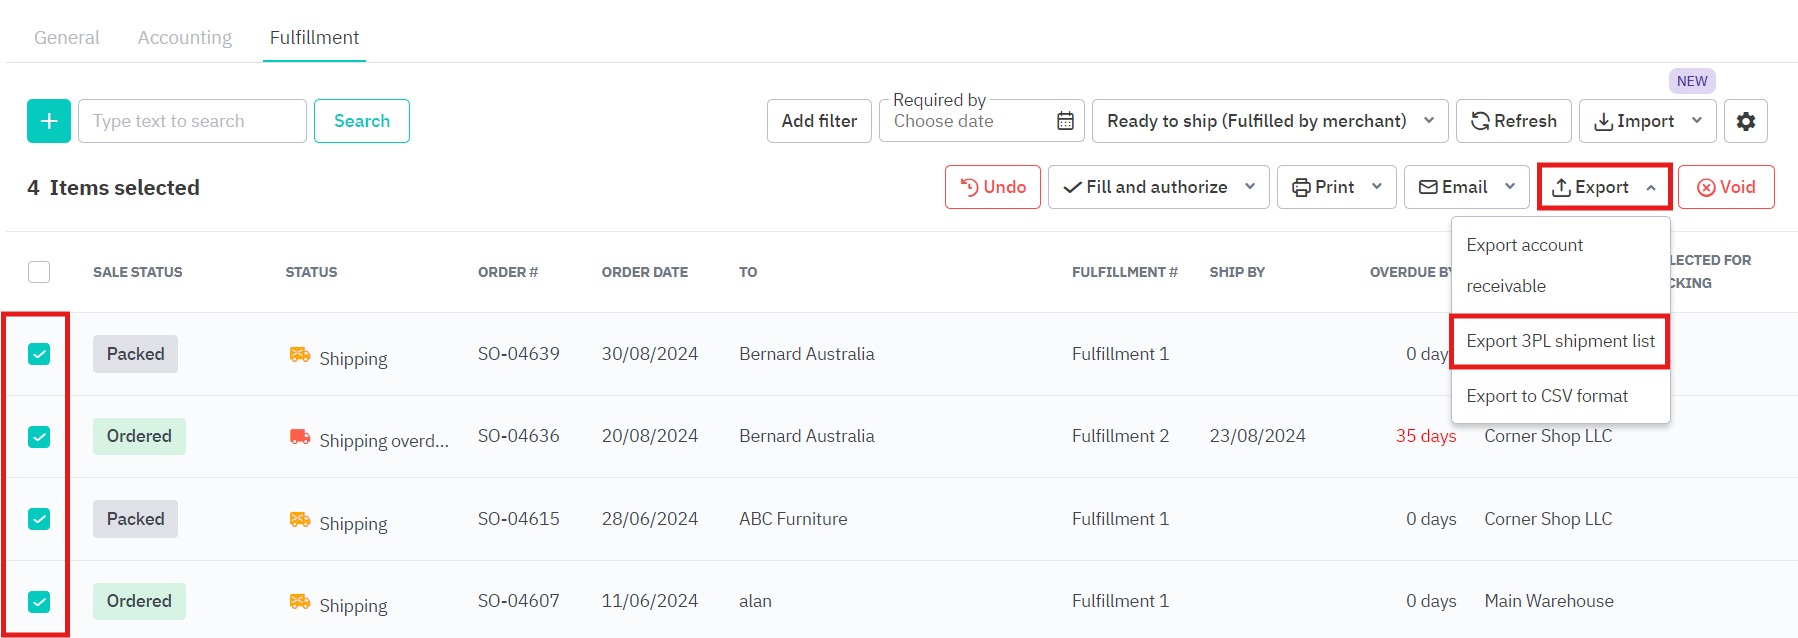Void the selected fulfillments
The height and width of the screenshot is (638, 1798).
click(1725, 187)
